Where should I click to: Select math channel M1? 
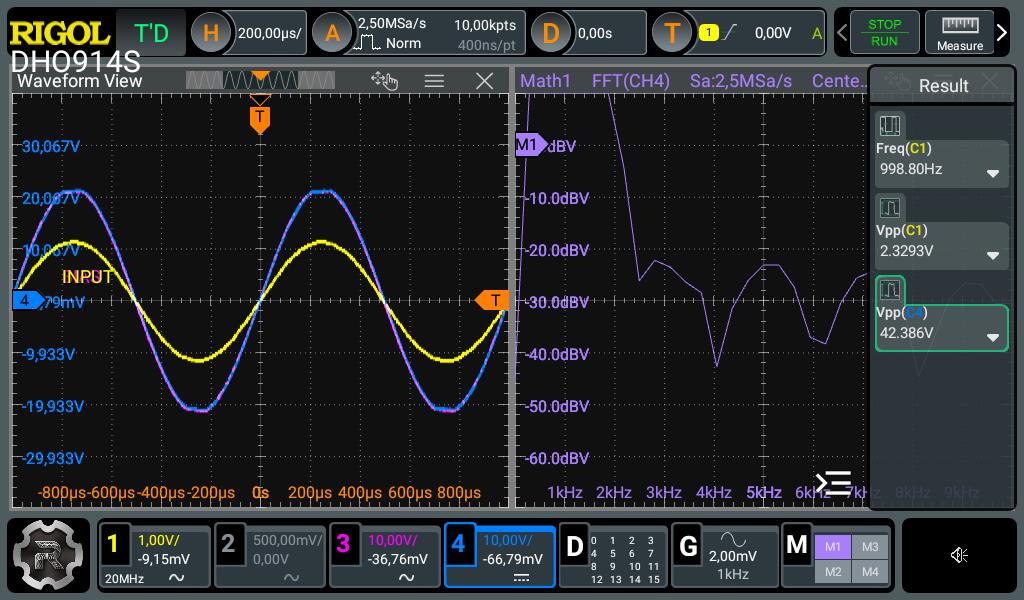pos(833,546)
